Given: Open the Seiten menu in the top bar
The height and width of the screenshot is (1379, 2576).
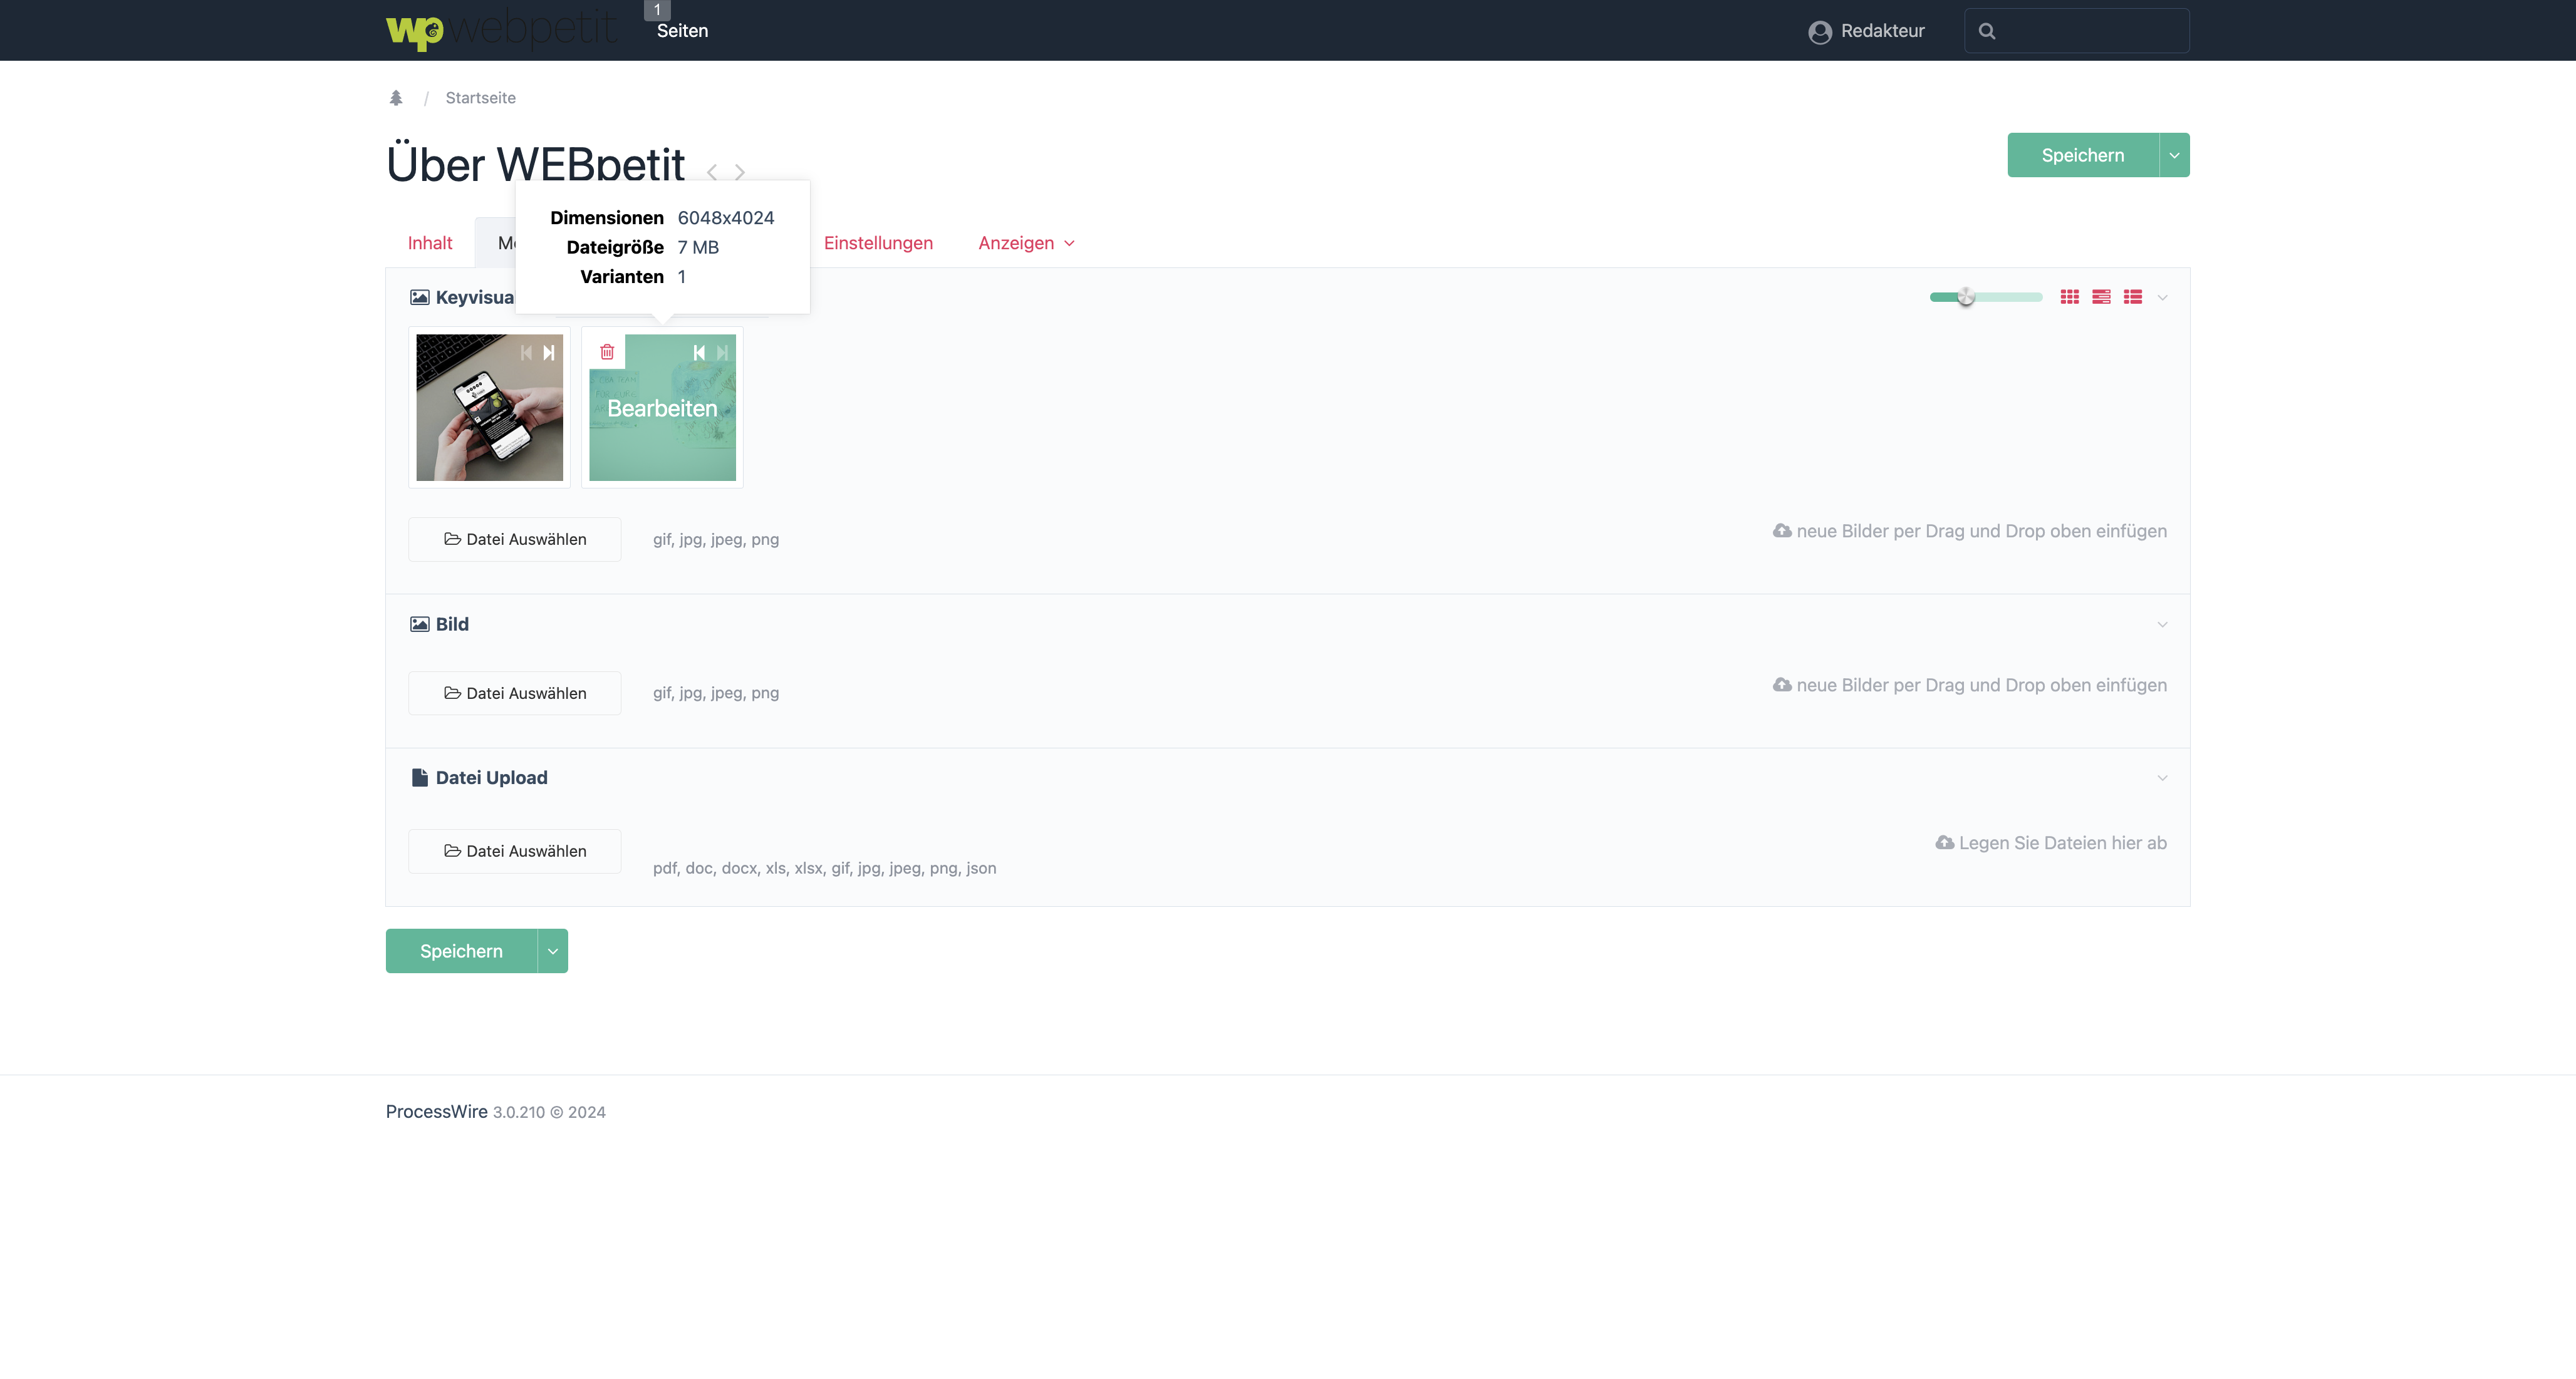Looking at the screenshot, I should tap(682, 31).
